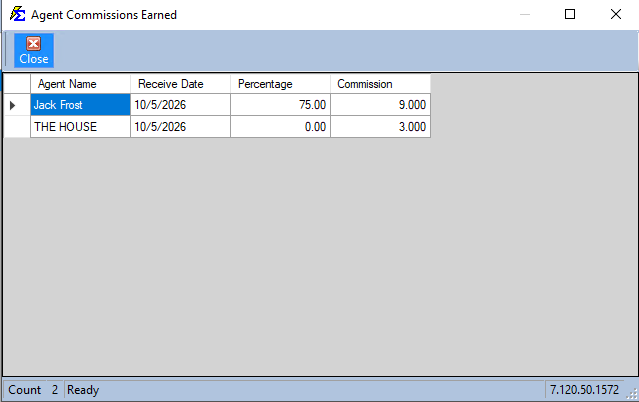Click Jack Frost's receive date 10/5/2026
The image size is (639, 402).
click(180, 105)
